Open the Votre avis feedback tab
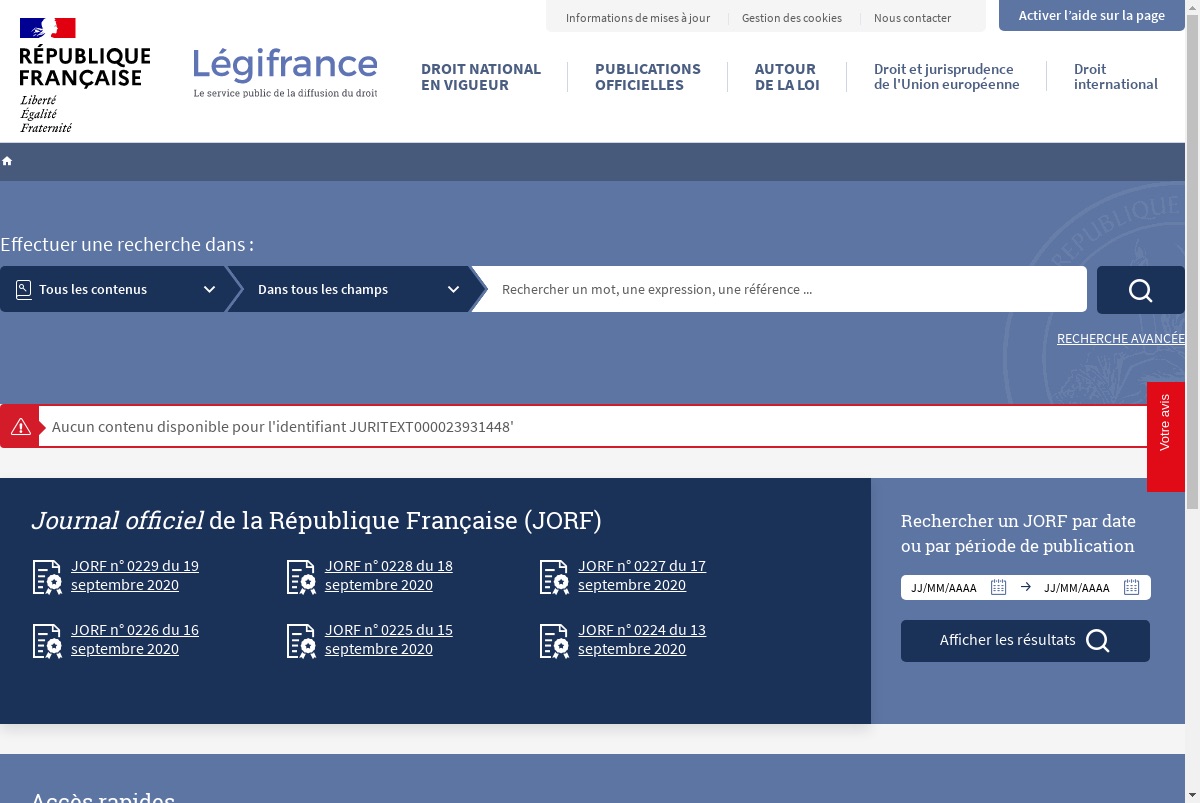Image resolution: width=1200 pixels, height=803 pixels. [1165, 437]
